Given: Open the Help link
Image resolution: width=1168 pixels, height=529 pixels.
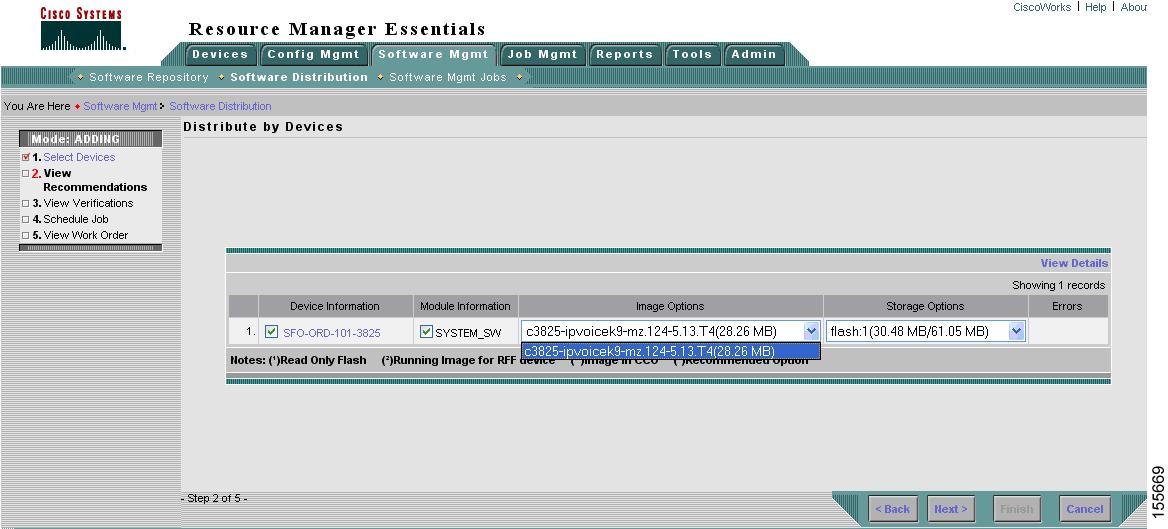Looking at the screenshot, I should 1095,7.
